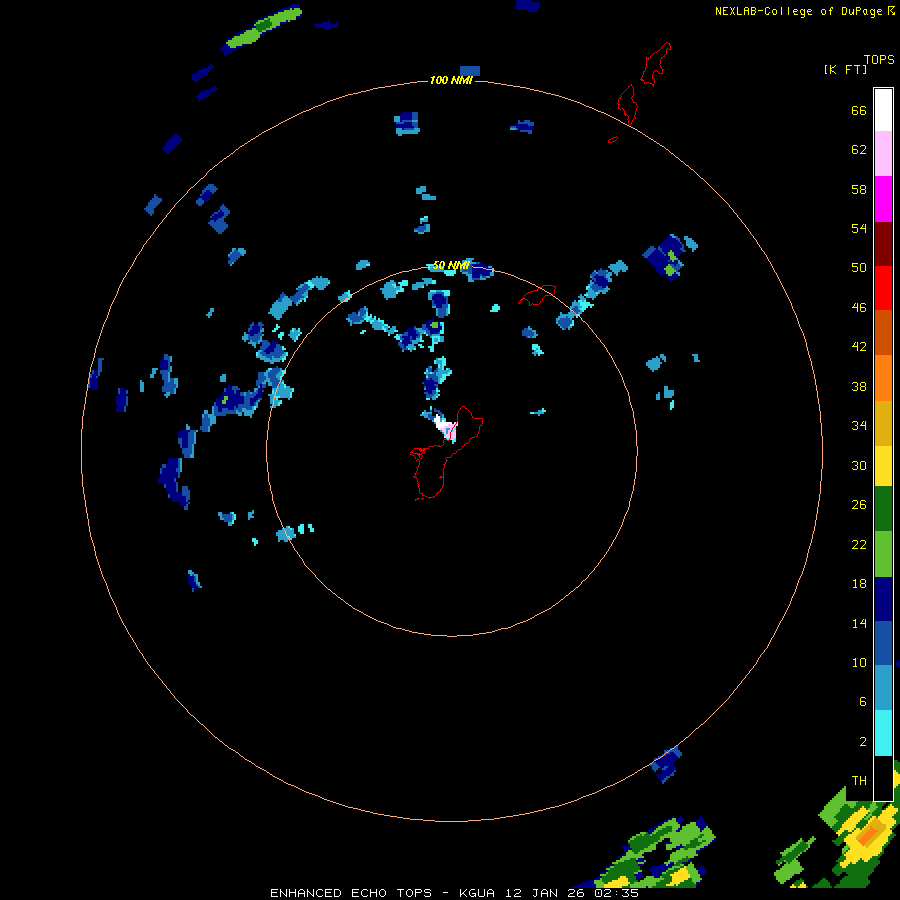
Task: Click the 46 legend value
Action: tap(859, 308)
